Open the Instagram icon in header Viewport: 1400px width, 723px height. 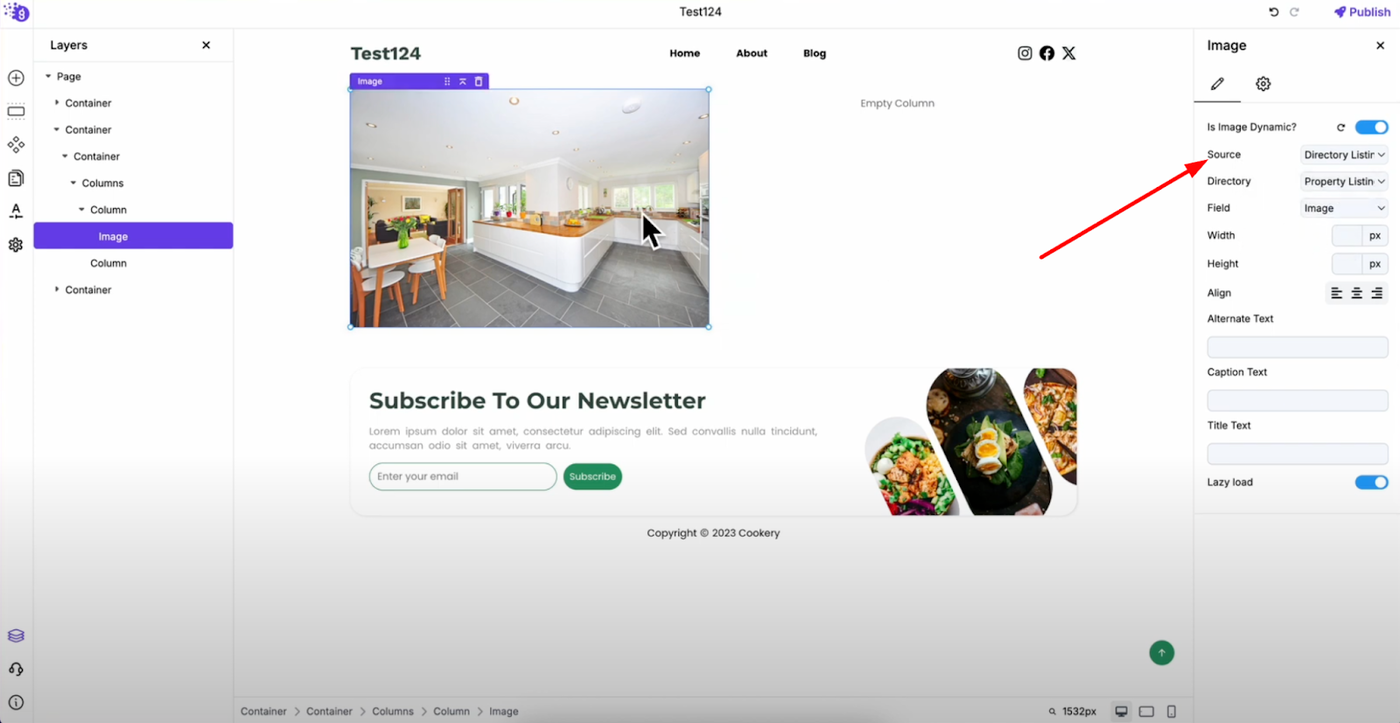tap(1025, 53)
